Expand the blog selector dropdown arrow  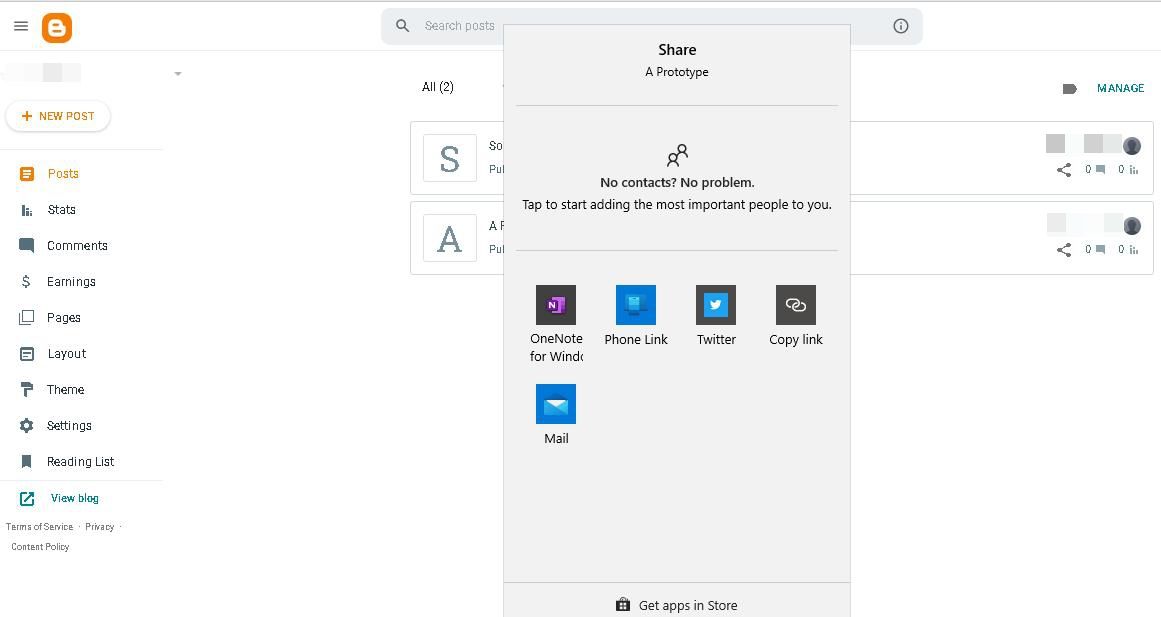coord(178,73)
